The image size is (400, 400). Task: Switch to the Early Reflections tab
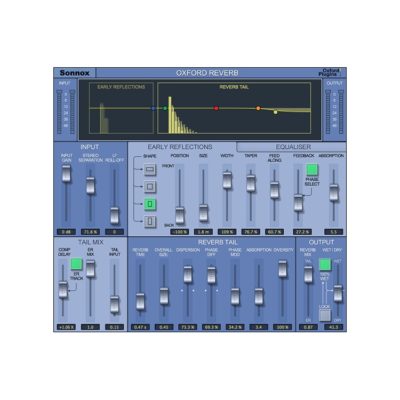pos(180,147)
